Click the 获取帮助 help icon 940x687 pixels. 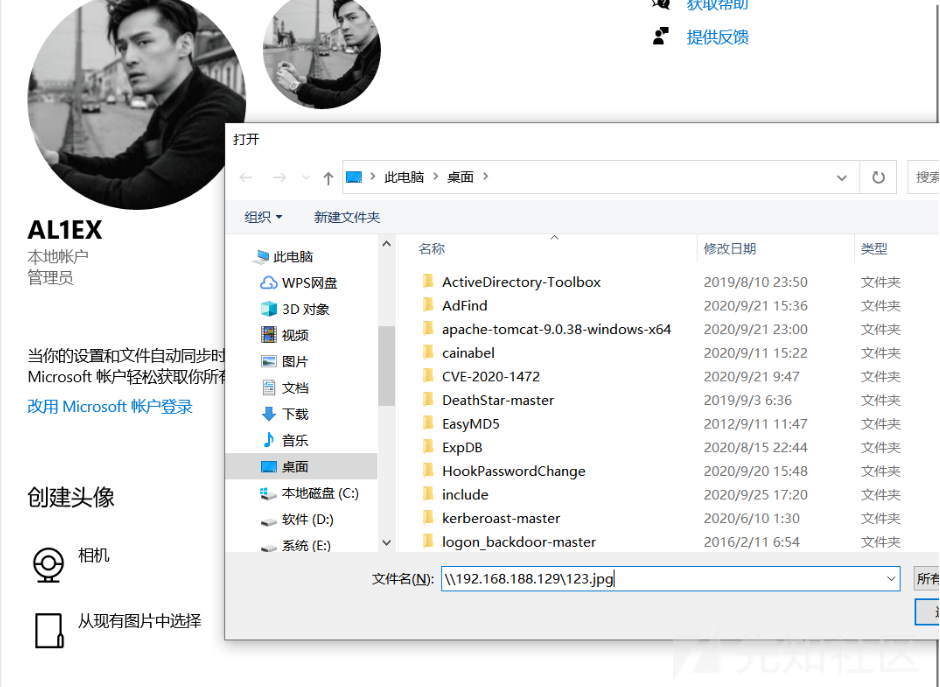click(660, 6)
